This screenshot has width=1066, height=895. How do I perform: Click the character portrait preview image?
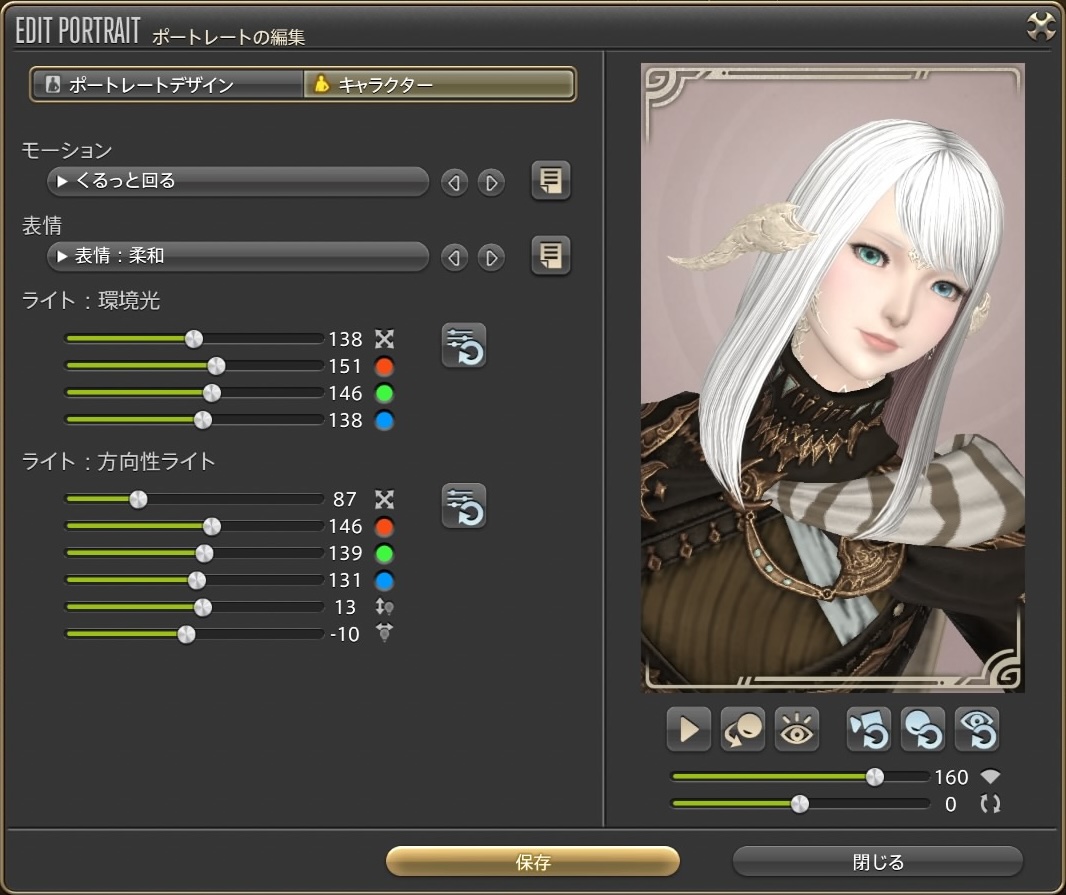click(x=832, y=378)
